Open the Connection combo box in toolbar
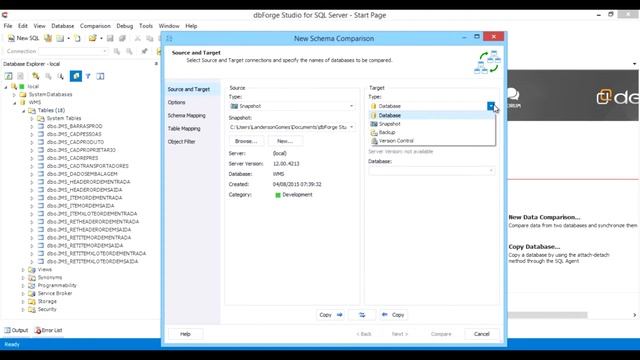The height and width of the screenshot is (360, 640). tap(73, 51)
